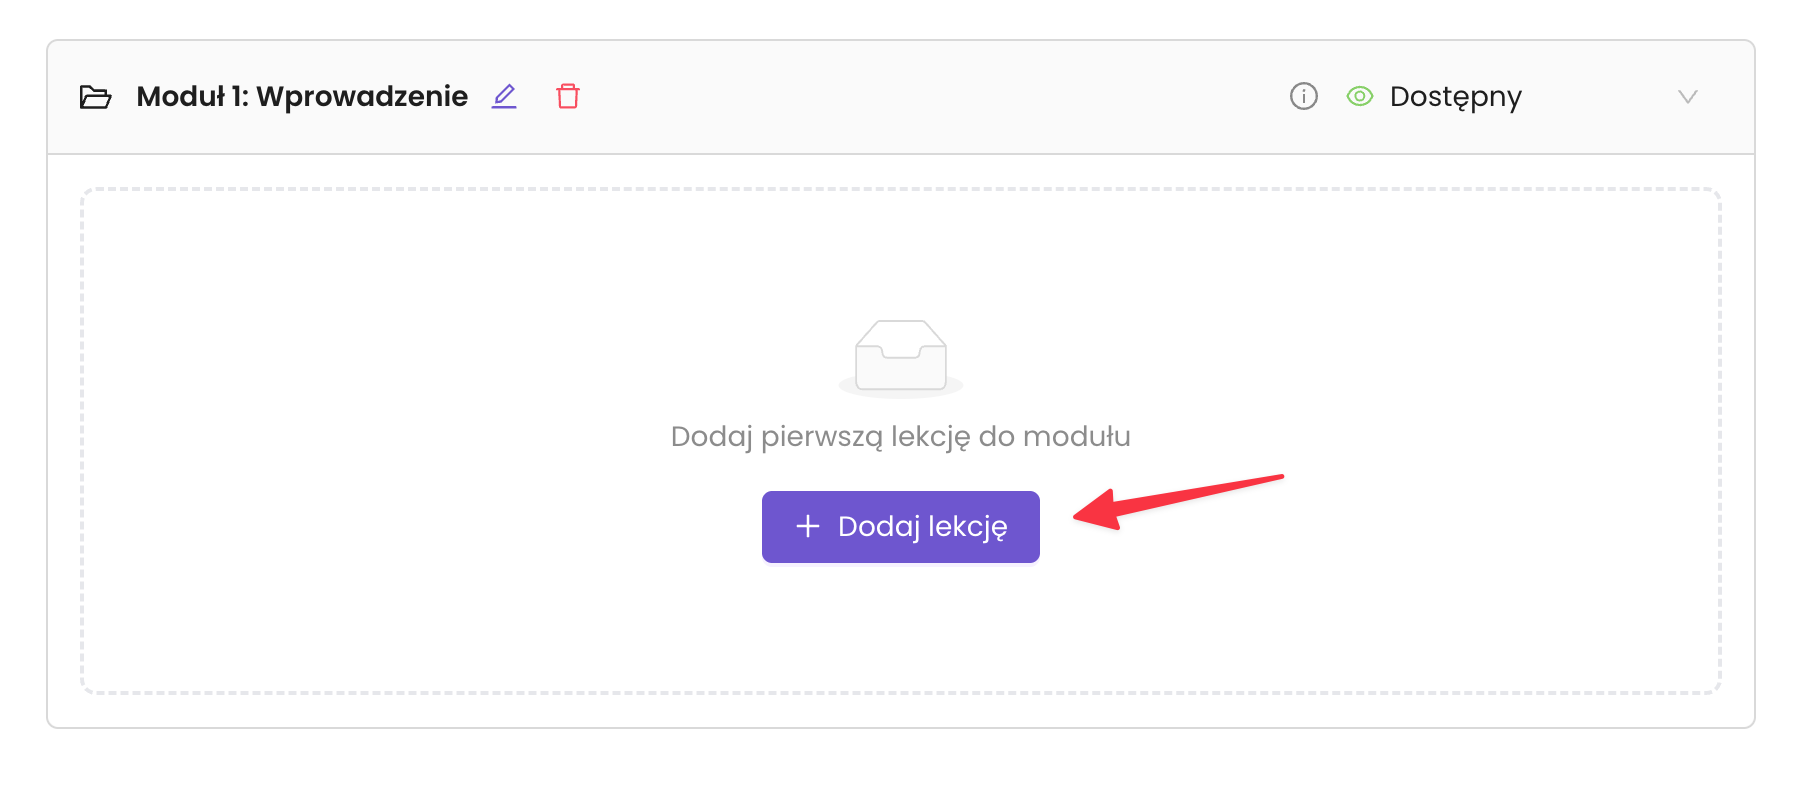Screen dimensions: 1798x808
Task: Select the Moduł 1: Wprowadzenie title
Action: tap(302, 97)
